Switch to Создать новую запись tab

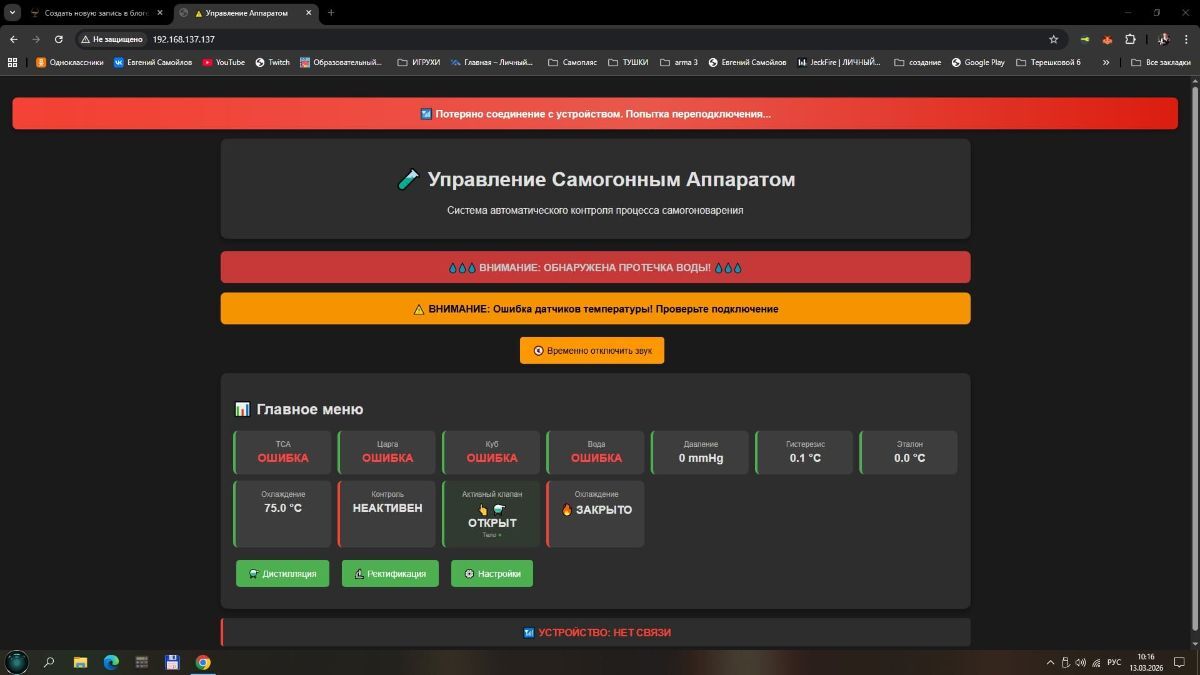point(95,13)
